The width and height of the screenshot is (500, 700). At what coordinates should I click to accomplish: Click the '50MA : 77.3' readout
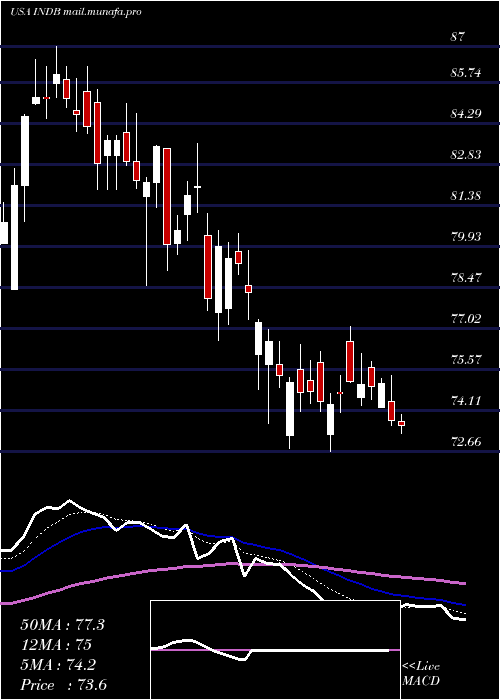click(62, 624)
